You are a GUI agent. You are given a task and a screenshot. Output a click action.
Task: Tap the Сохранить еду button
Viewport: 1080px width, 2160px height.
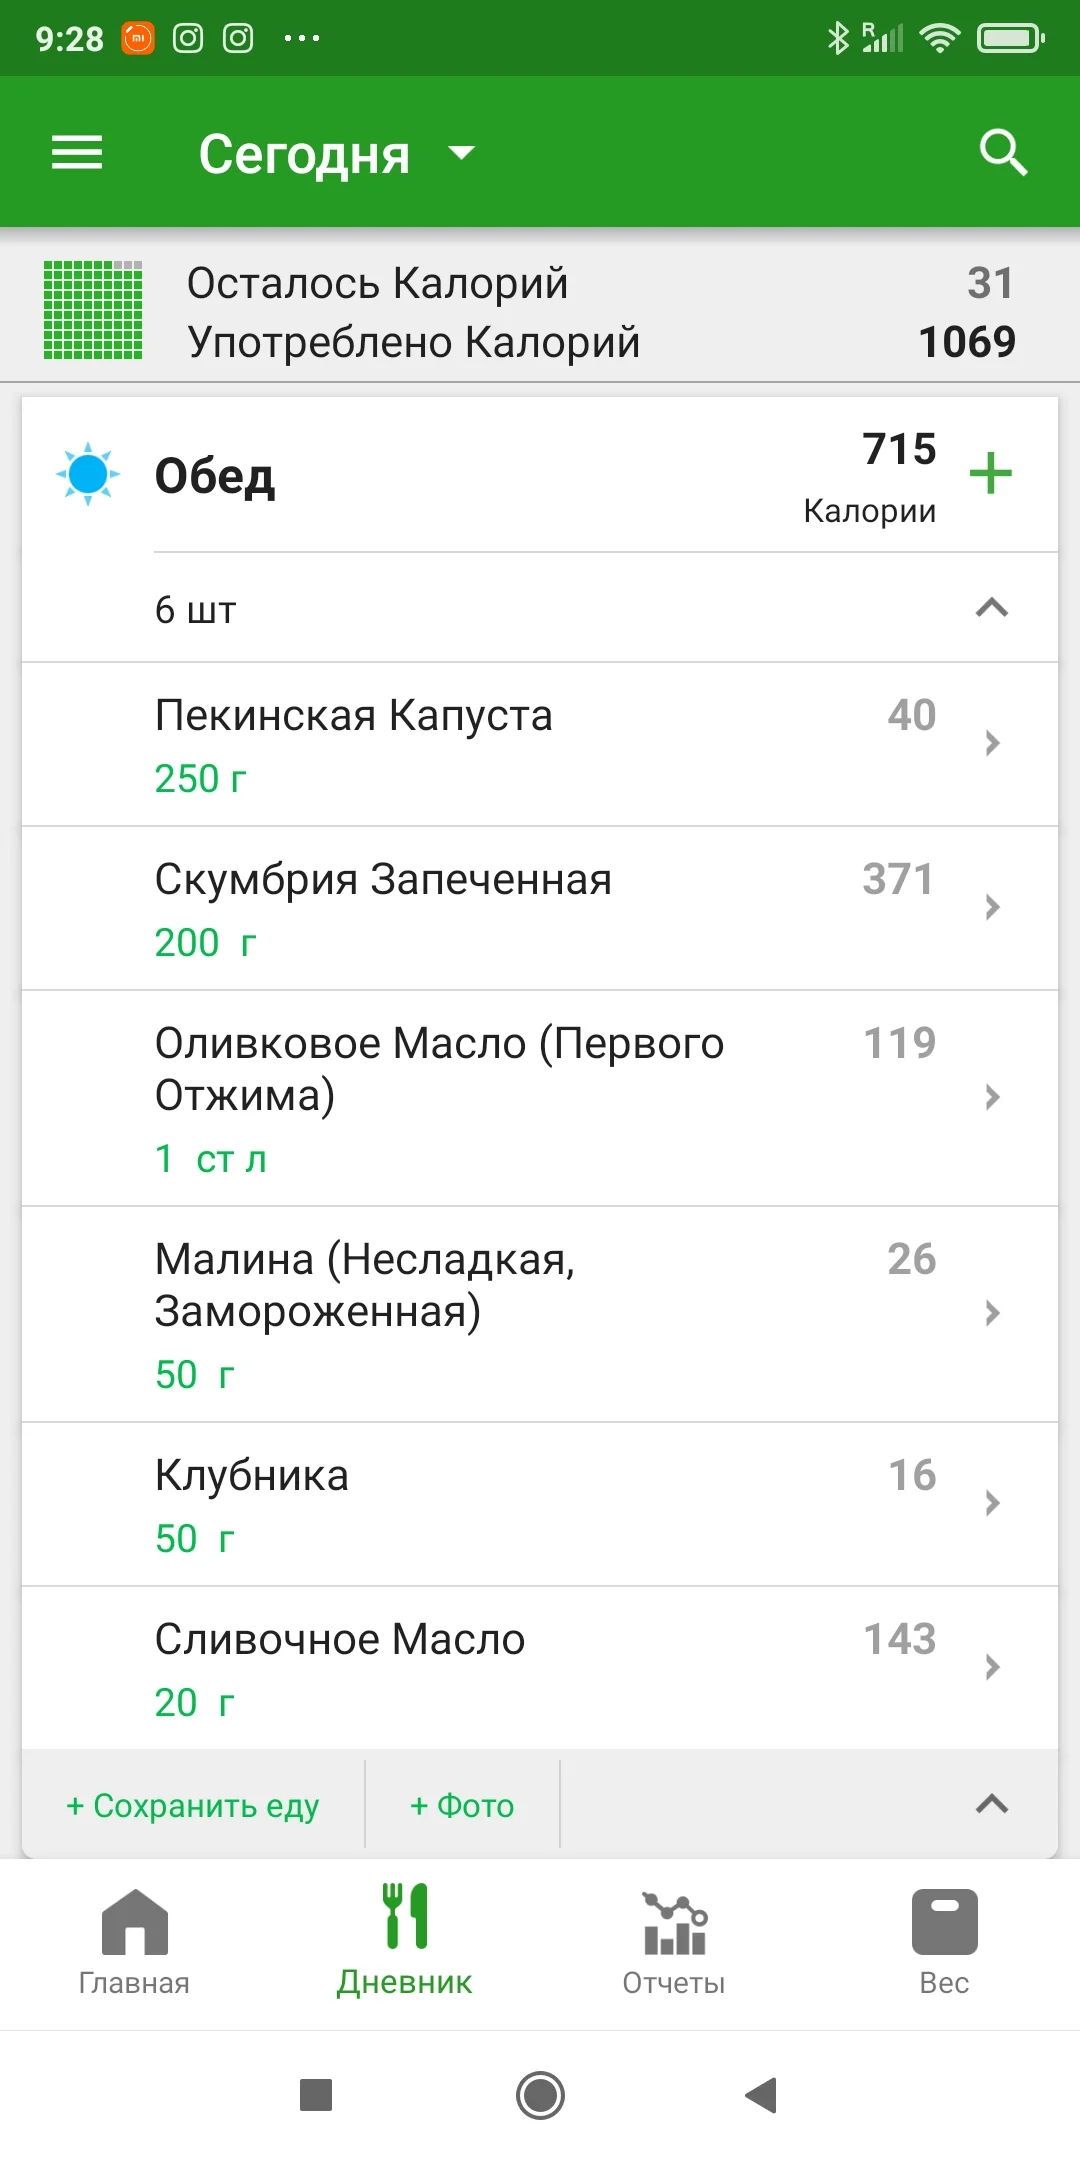pos(193,1806)
